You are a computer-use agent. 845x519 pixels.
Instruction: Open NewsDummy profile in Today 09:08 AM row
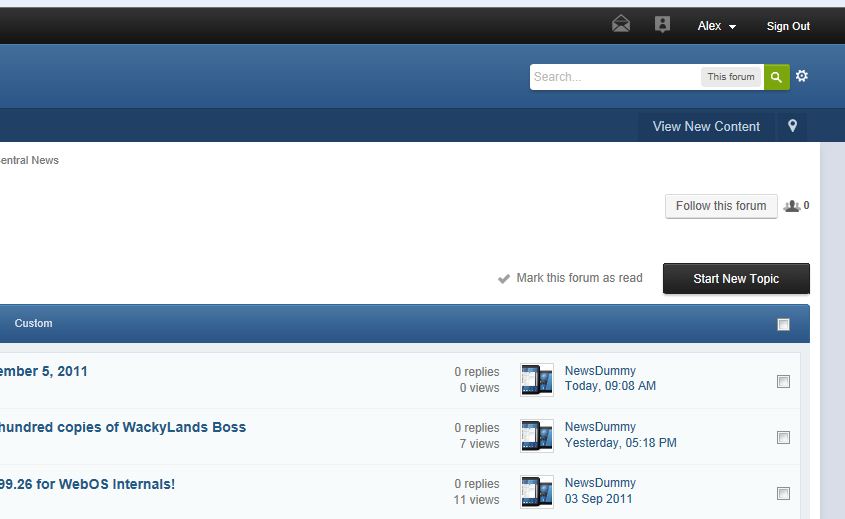coord(600,371)
